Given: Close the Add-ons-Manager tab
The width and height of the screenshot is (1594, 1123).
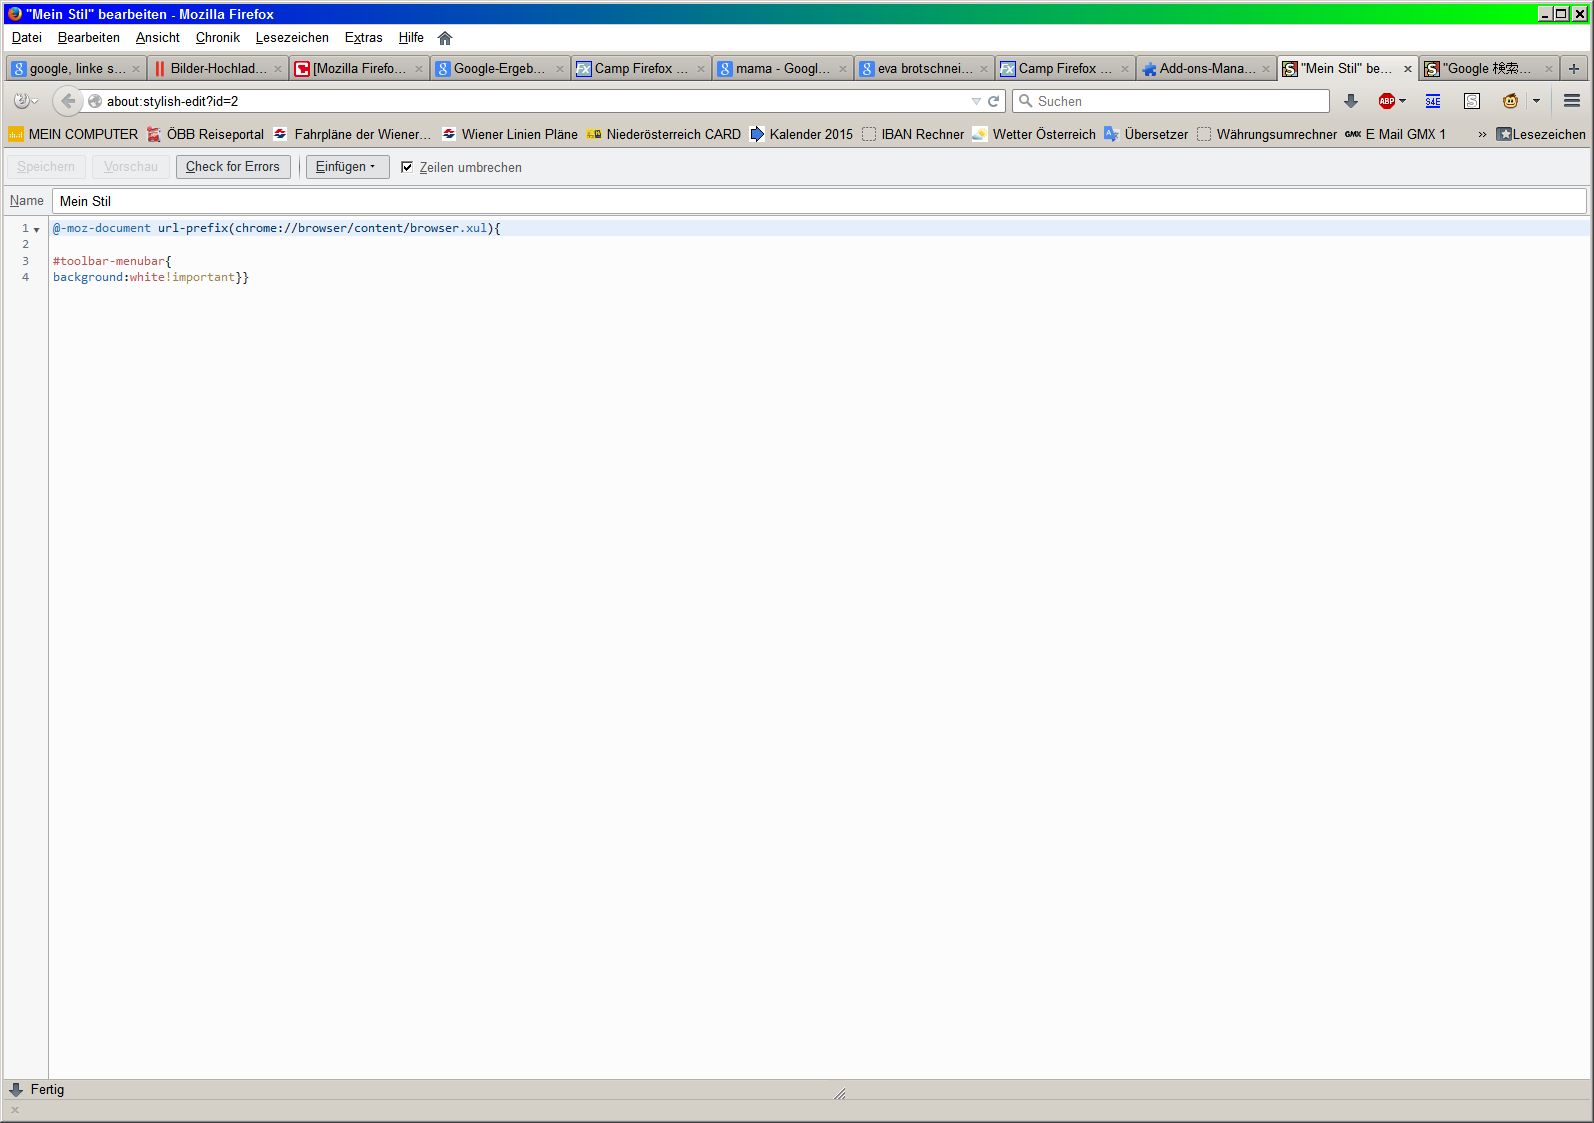Looking at the screenshot, I should [x=1266, y=69].
